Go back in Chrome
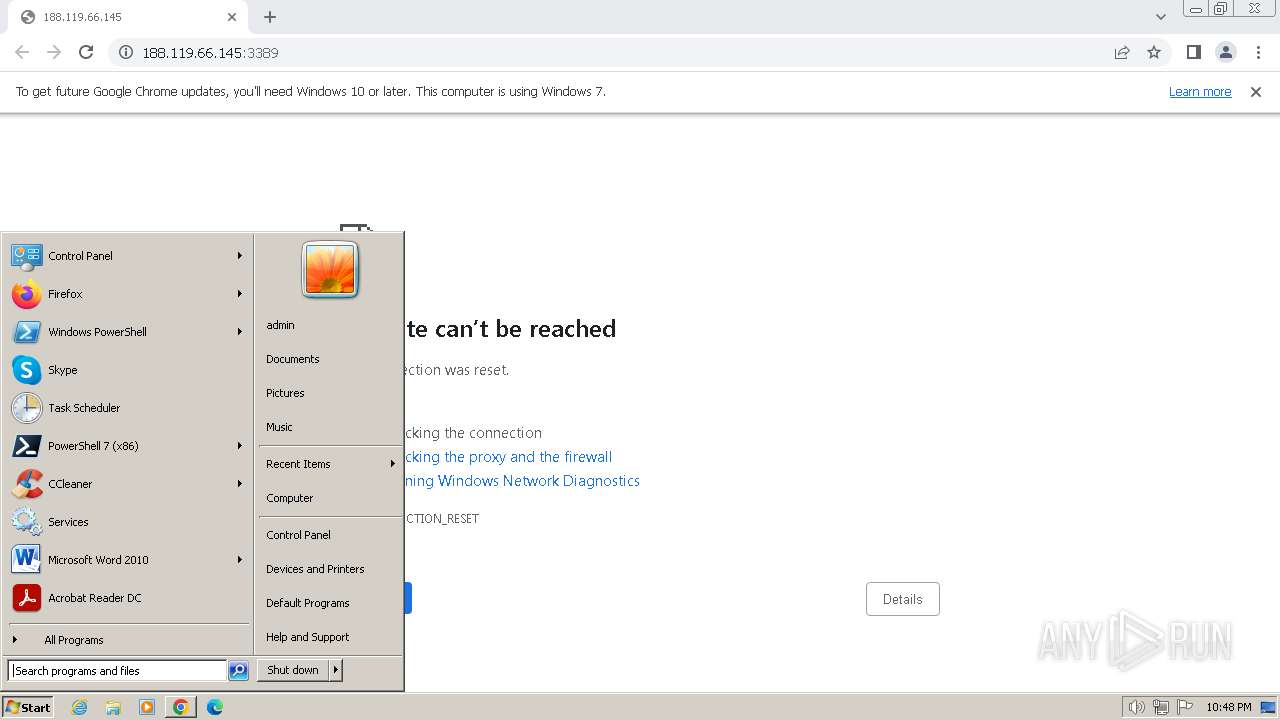The height and width of the screenshot is (720, 1280). pyautogui.click(x=22, y=52)
